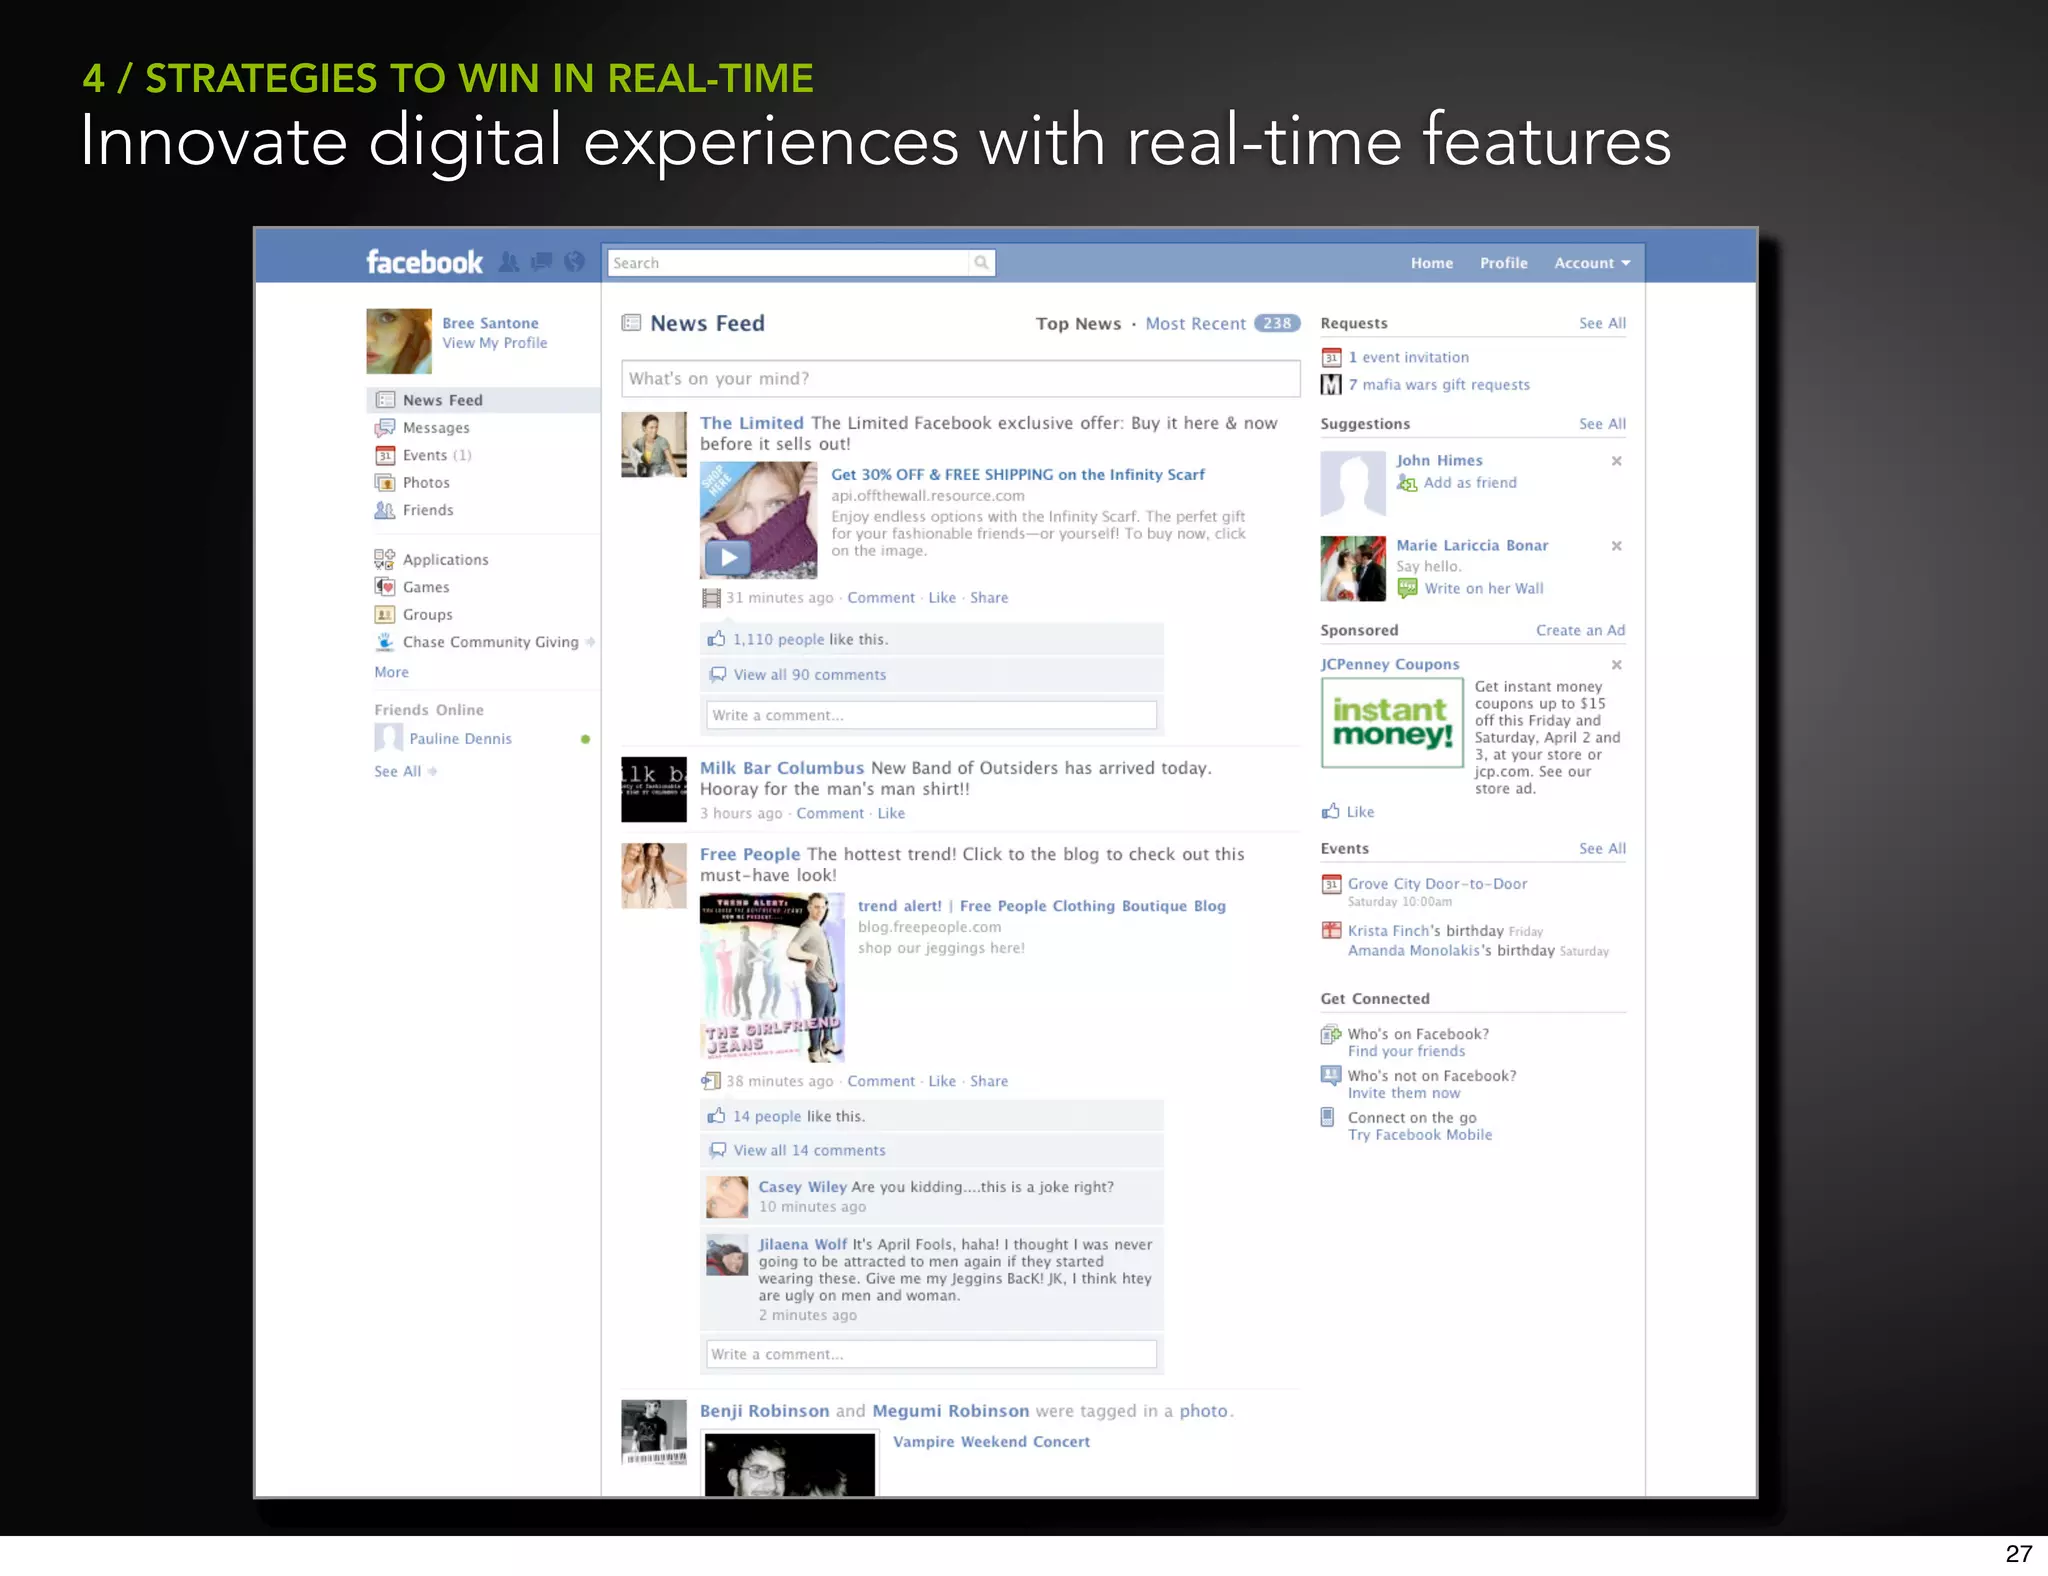Click the add friend icon for John Himes
2048x1576 pixels.
point(1407,483)
